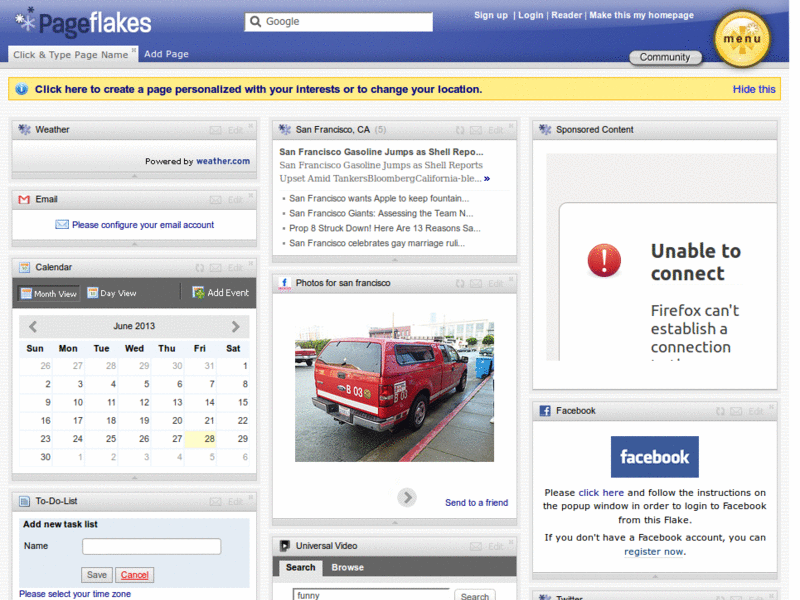Open the Reader link

click(x=566, y=15)
